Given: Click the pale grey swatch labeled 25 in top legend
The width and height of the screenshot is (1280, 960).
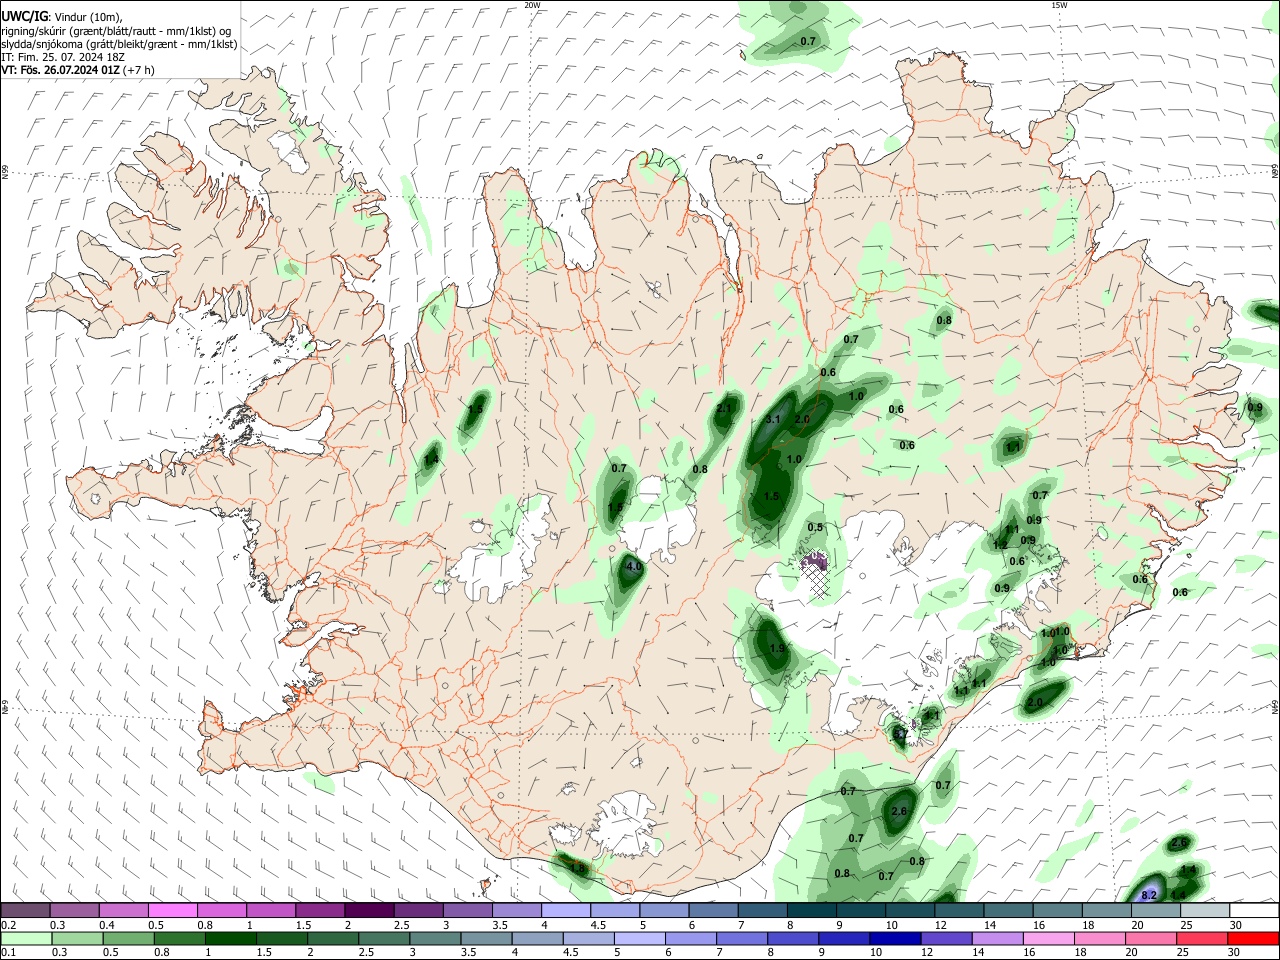Looking at the screenshot, I should pyautogui.click(x=1205, y=911).
